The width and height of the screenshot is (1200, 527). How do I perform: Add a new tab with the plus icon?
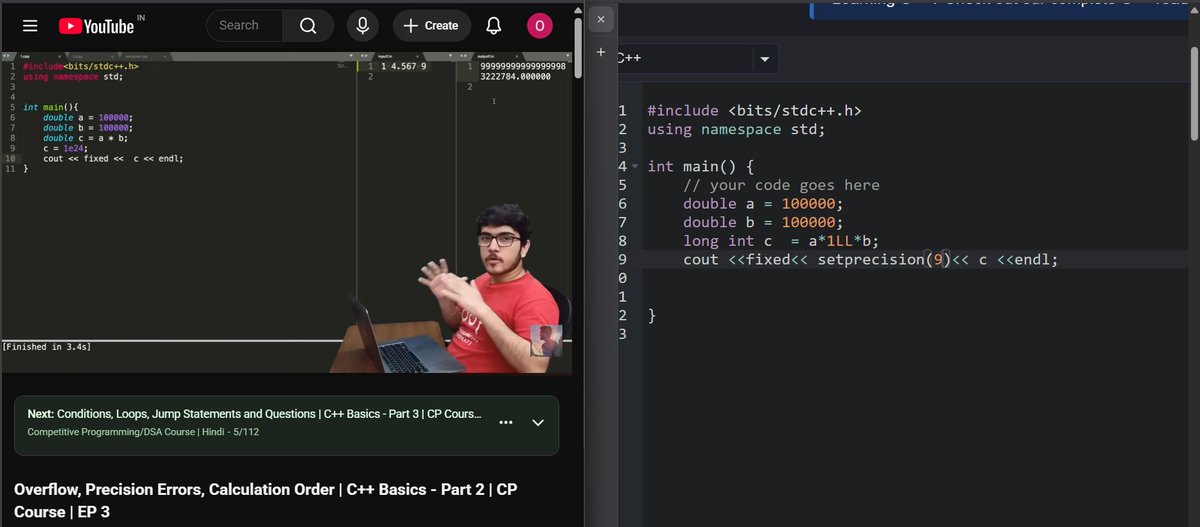(x=601, y=52)
